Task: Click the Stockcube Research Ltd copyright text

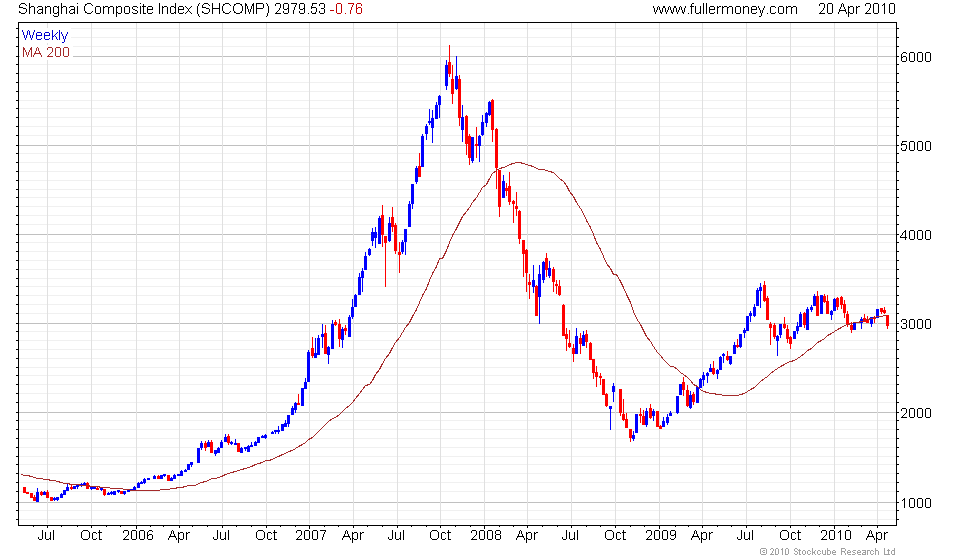Action: [828, 552]
